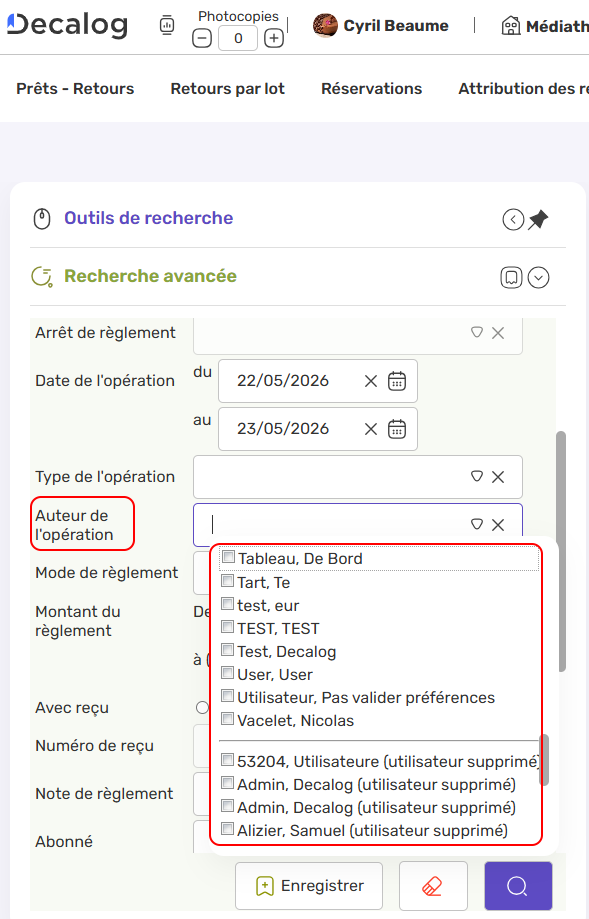Check 53204, Utilisateure (utilisateur supprimé)
The image size is (589, 919).
(227, 760)
